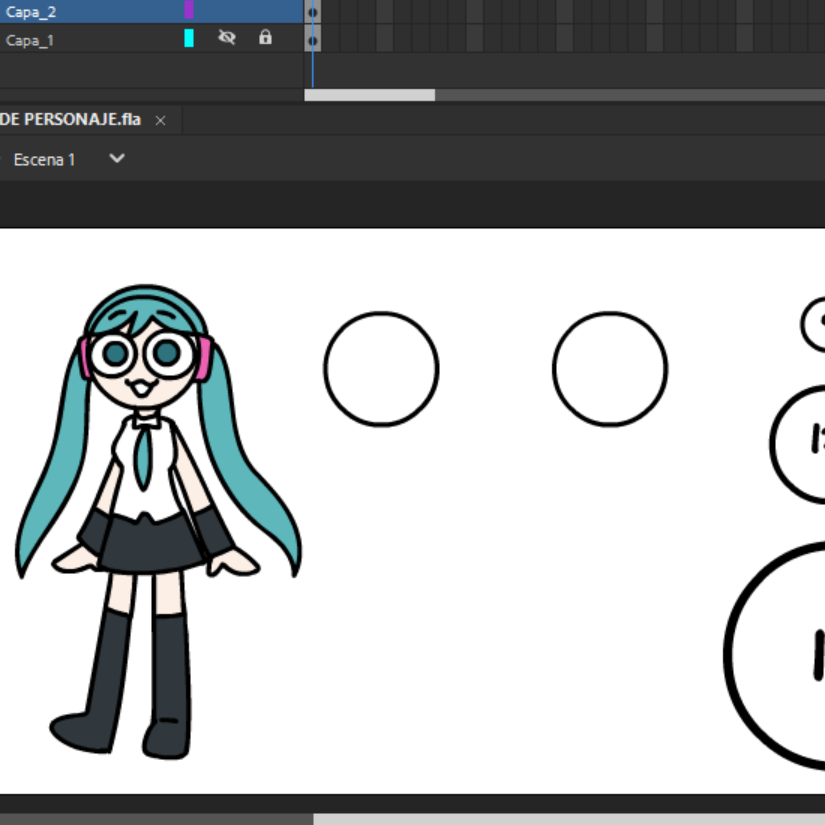825x825 pixels.
Task: Select the second empty circle on stage
Action: click(x=610, y=369)
